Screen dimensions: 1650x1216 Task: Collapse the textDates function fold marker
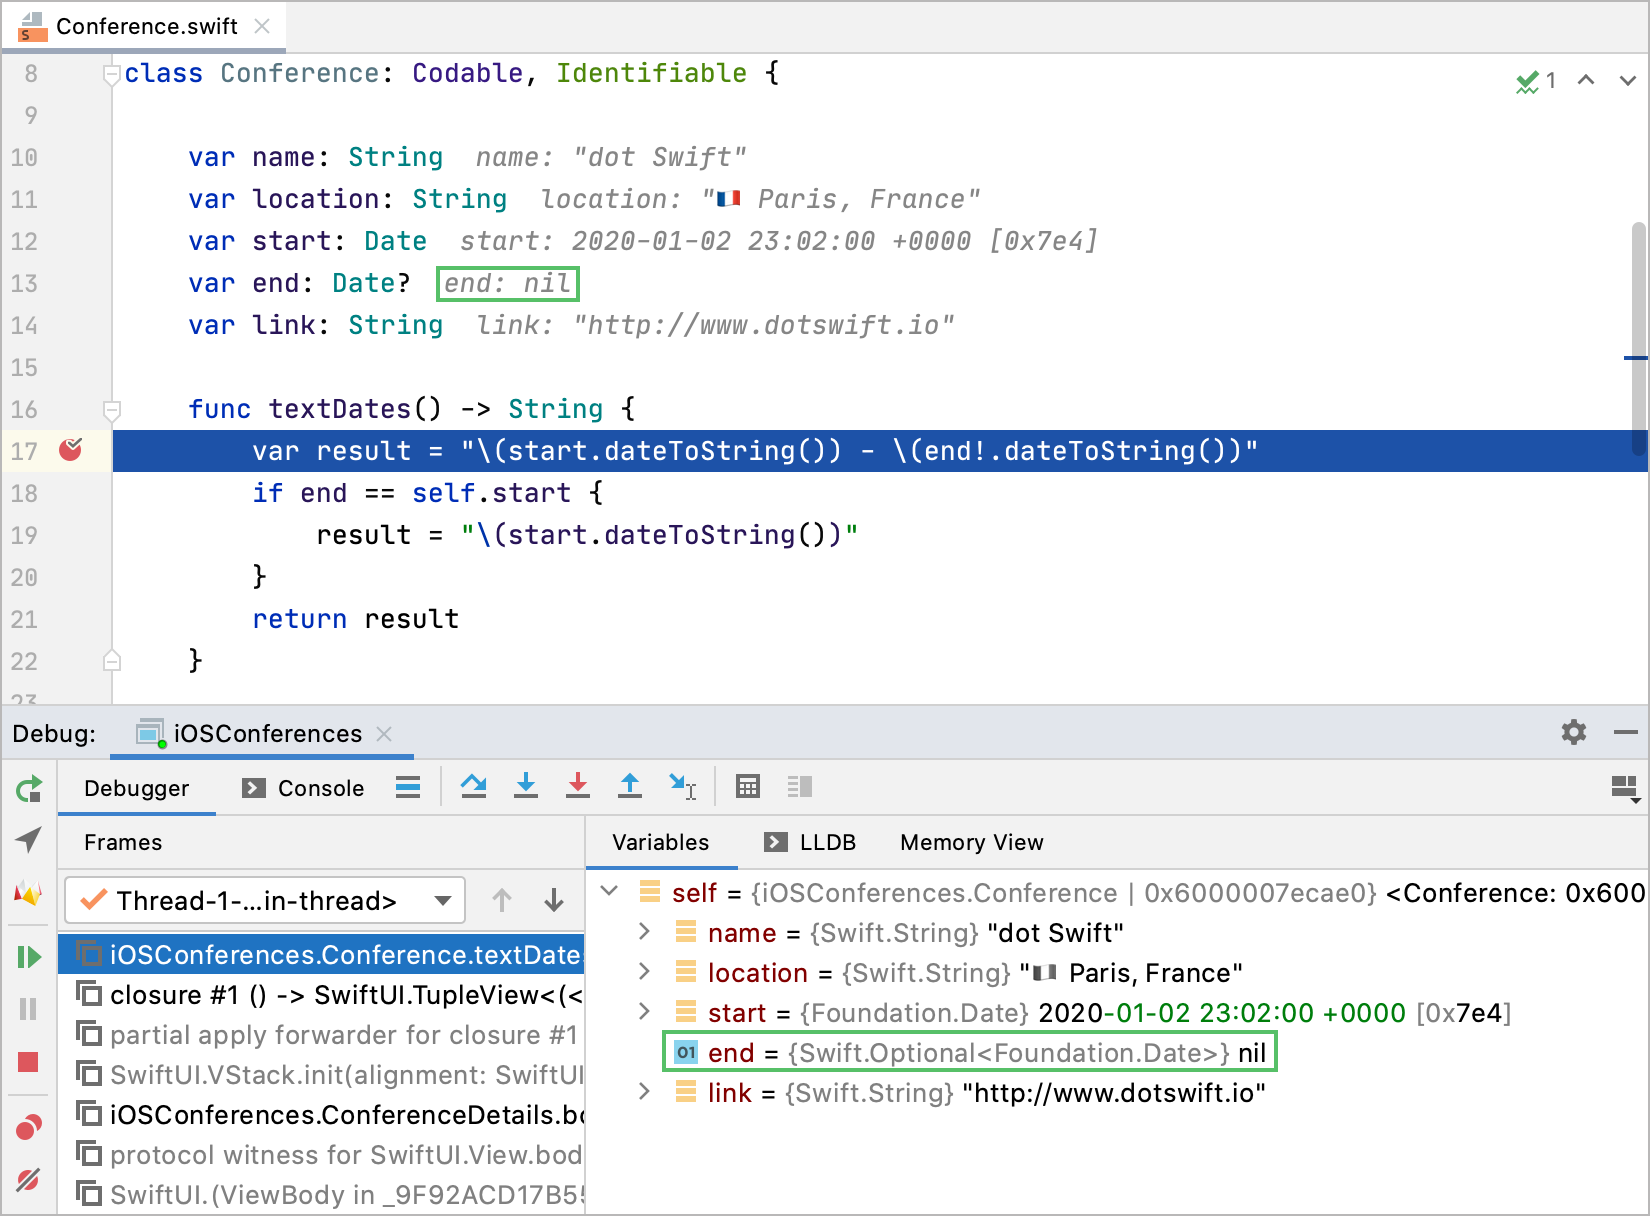[112, 409]
